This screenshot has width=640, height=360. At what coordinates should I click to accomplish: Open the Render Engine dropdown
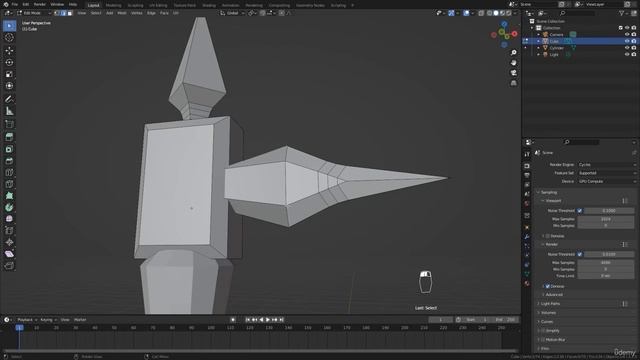pyautogui.click(x=607, y=164)
